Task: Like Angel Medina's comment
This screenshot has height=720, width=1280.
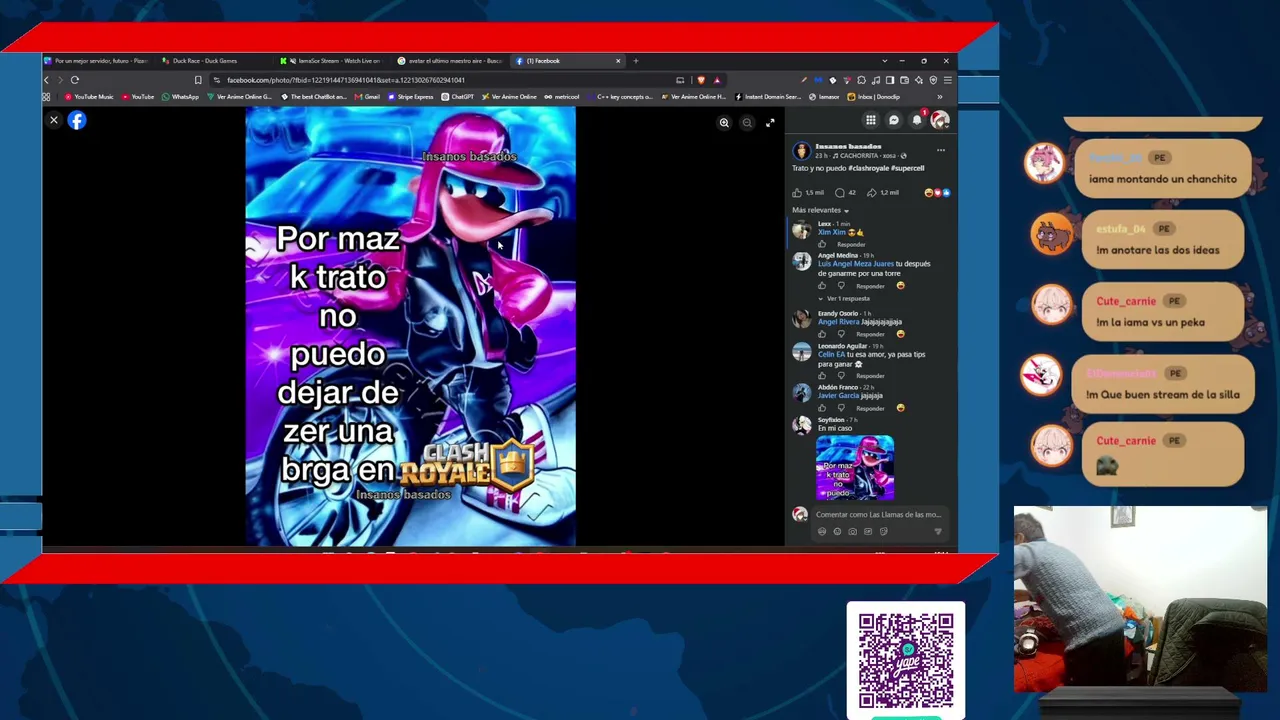Action: (822, 286)
